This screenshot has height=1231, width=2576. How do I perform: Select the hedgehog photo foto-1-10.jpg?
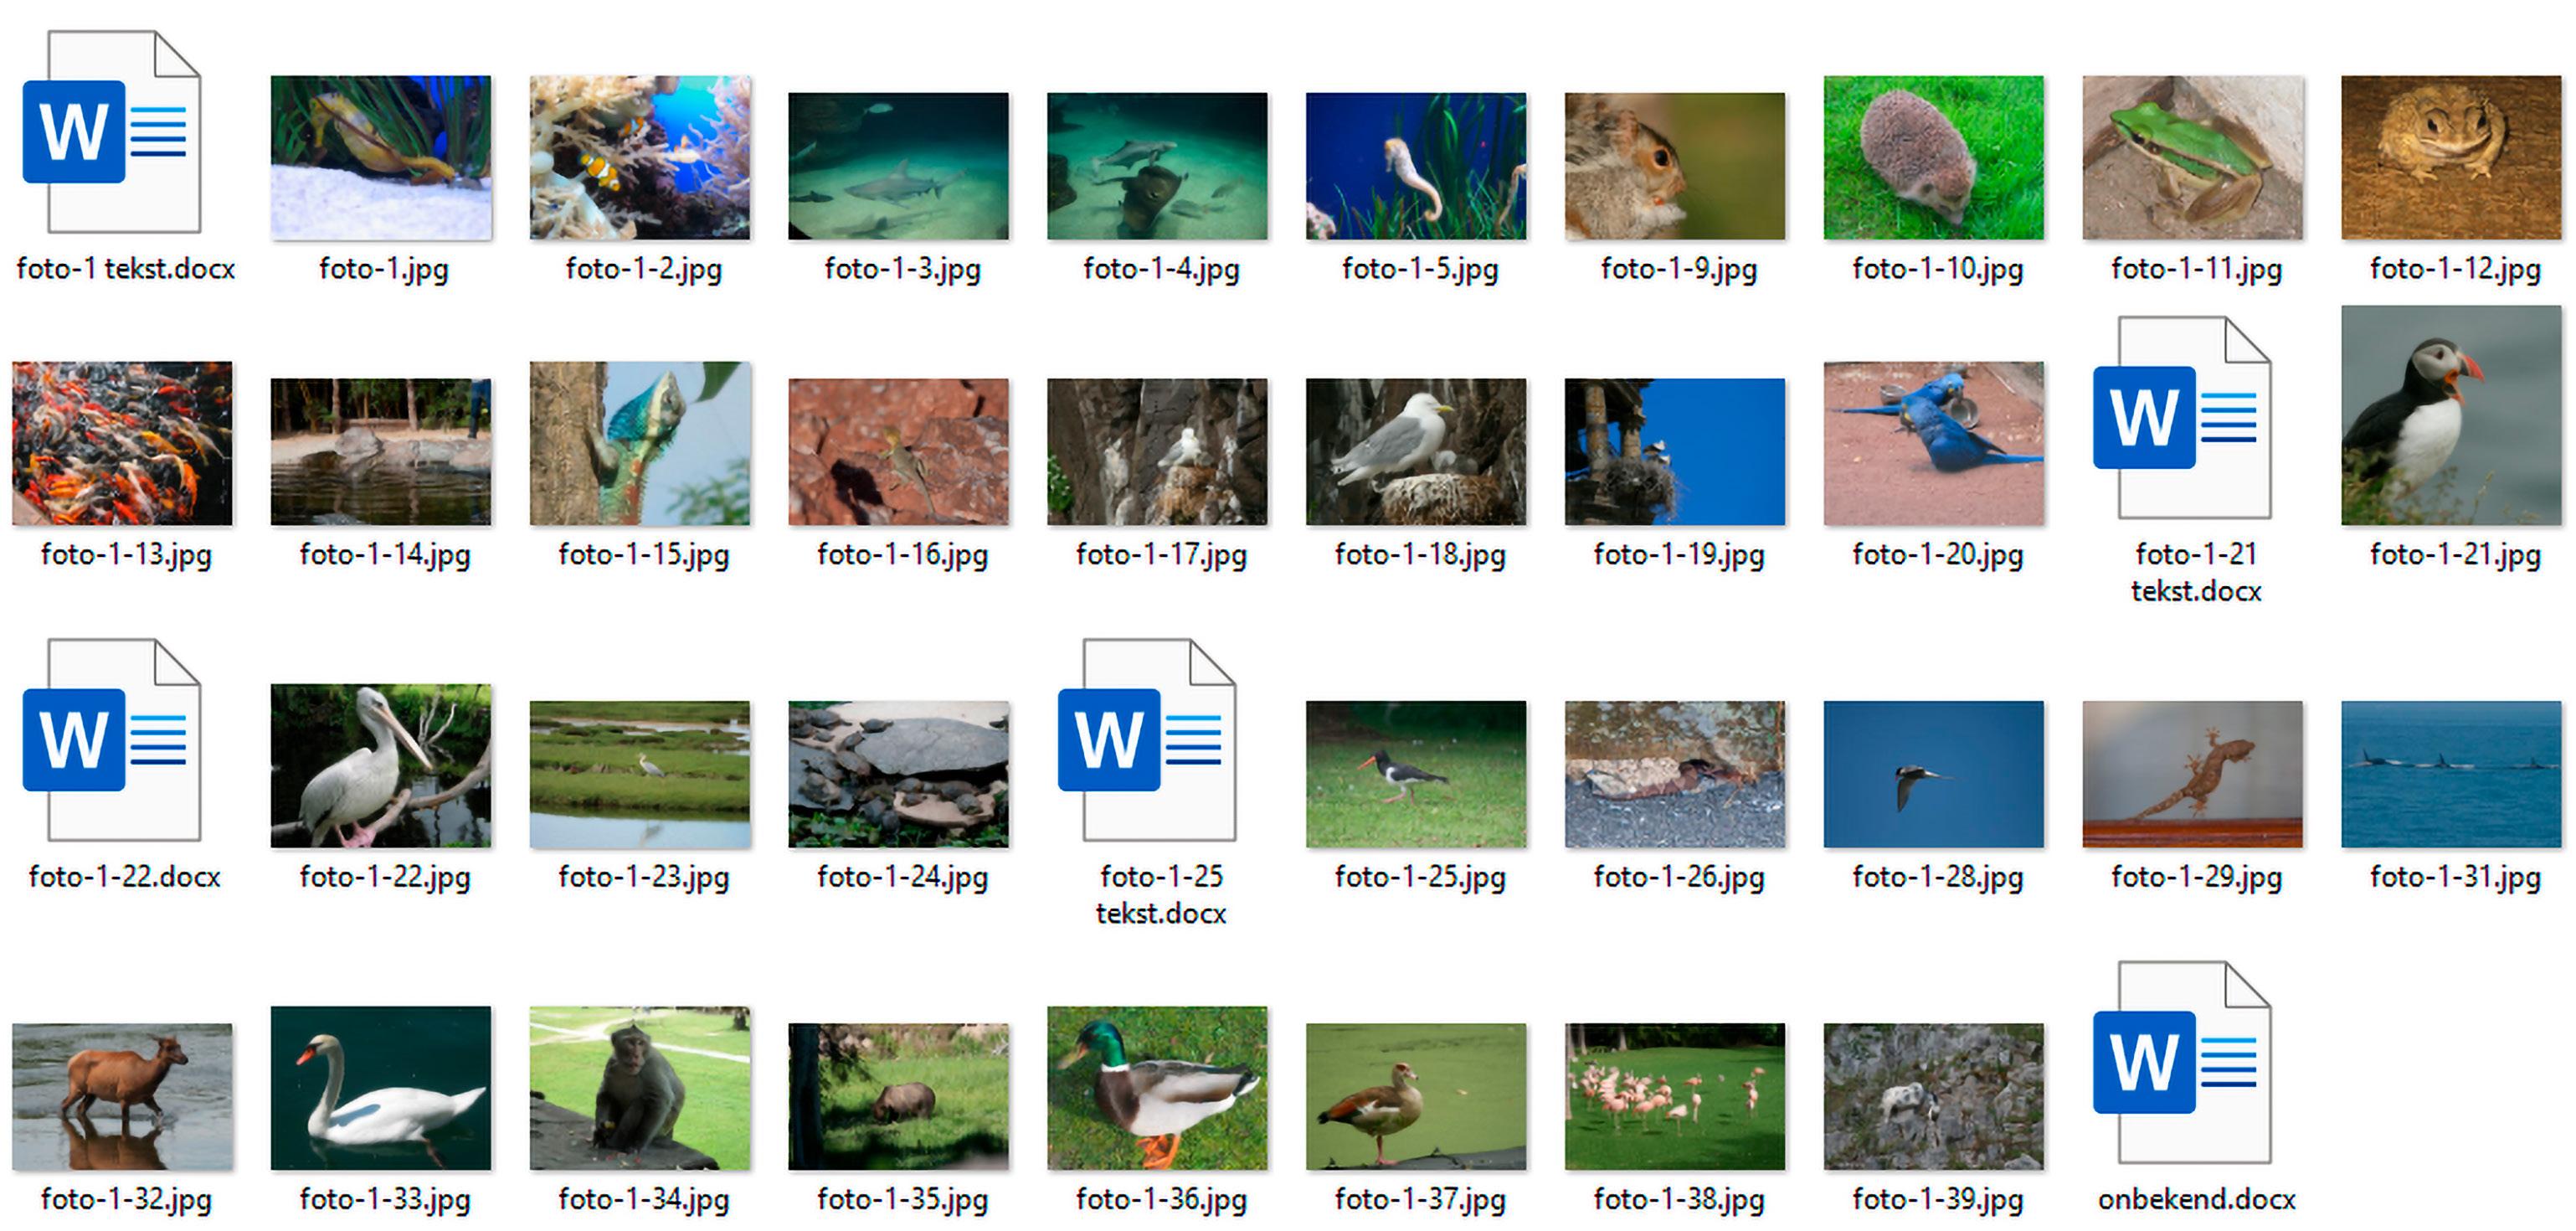pos(1933,158)
